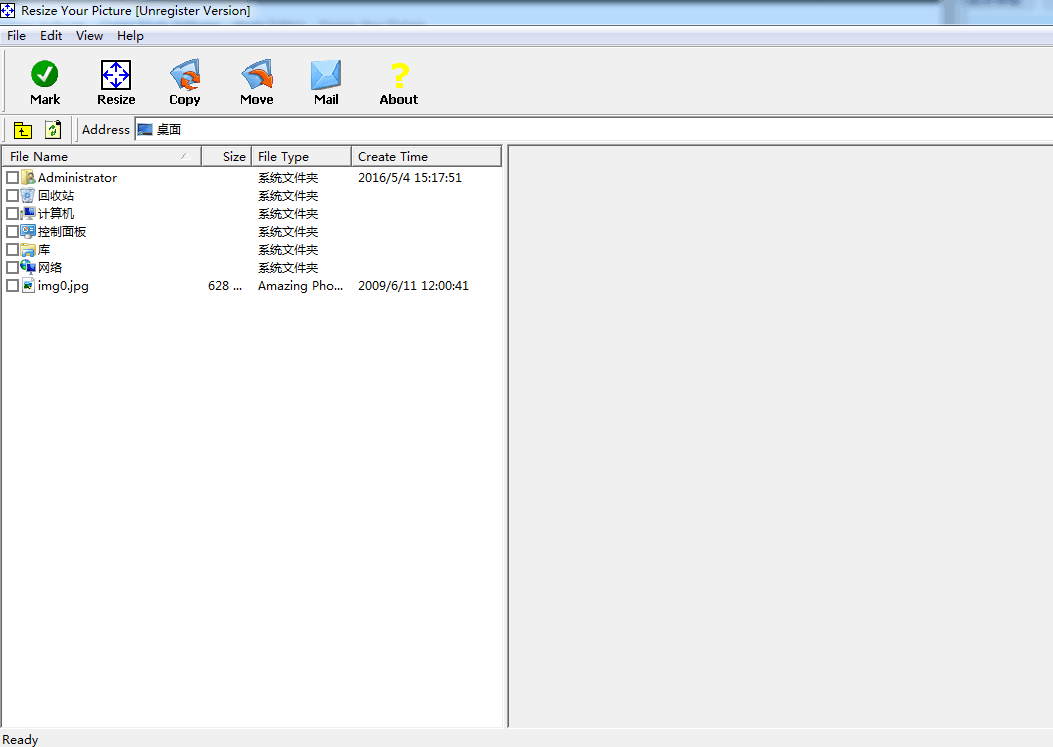Check the checkbox next to img0.jpg
The image size is (1053, 747).
click(12, 285)
